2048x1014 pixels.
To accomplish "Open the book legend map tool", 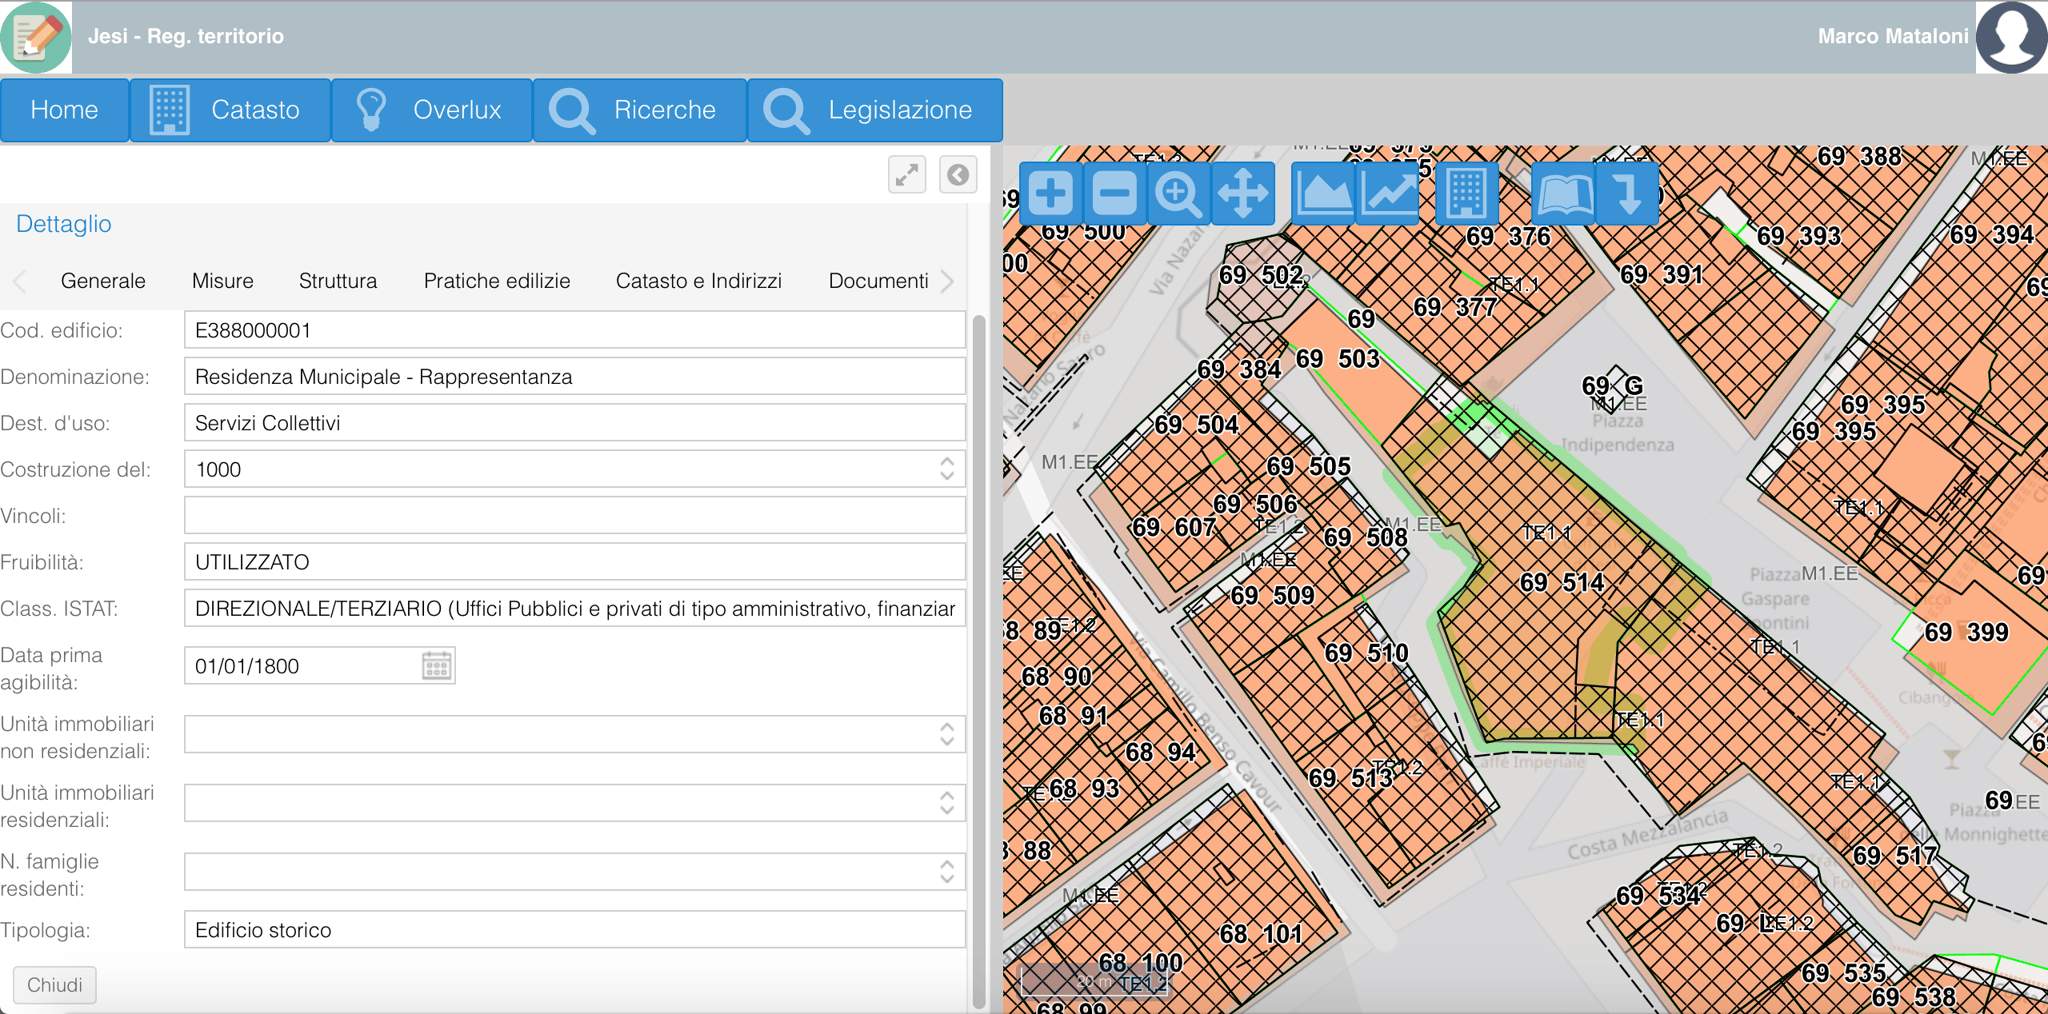I will click(x=1563, y=193).
